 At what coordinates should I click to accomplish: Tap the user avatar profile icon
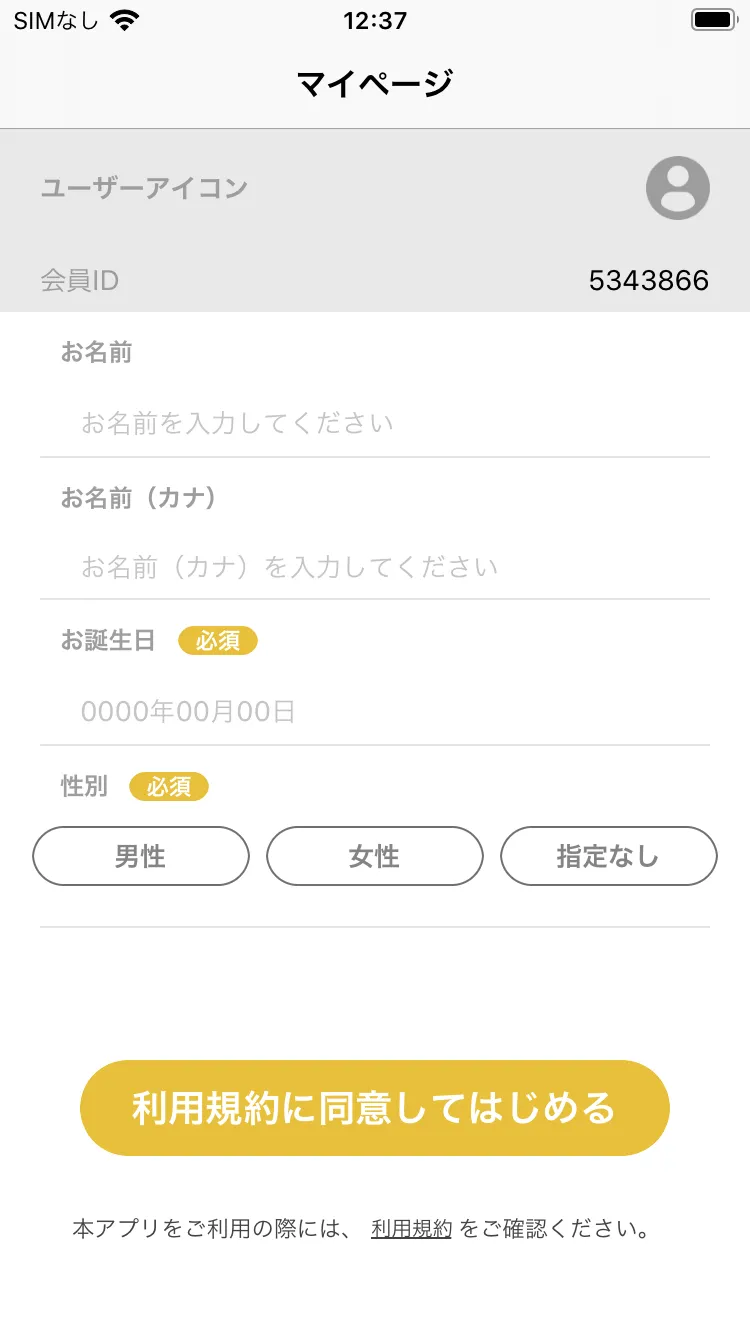tap(677, 188)
